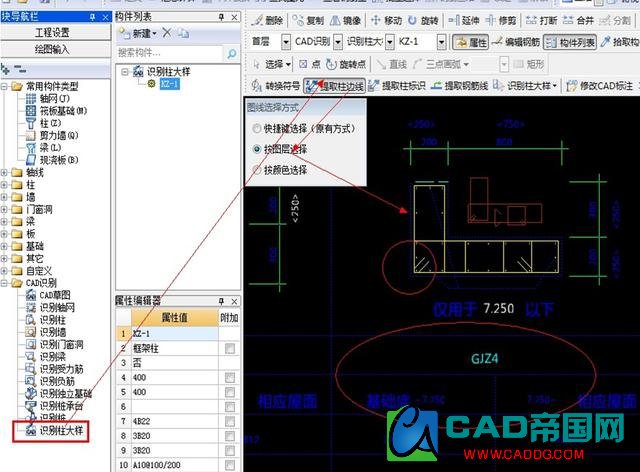Open the 识别柱大样 type dropdown in toolbar
The image size is (640, 472).
(x=390, y=42)
